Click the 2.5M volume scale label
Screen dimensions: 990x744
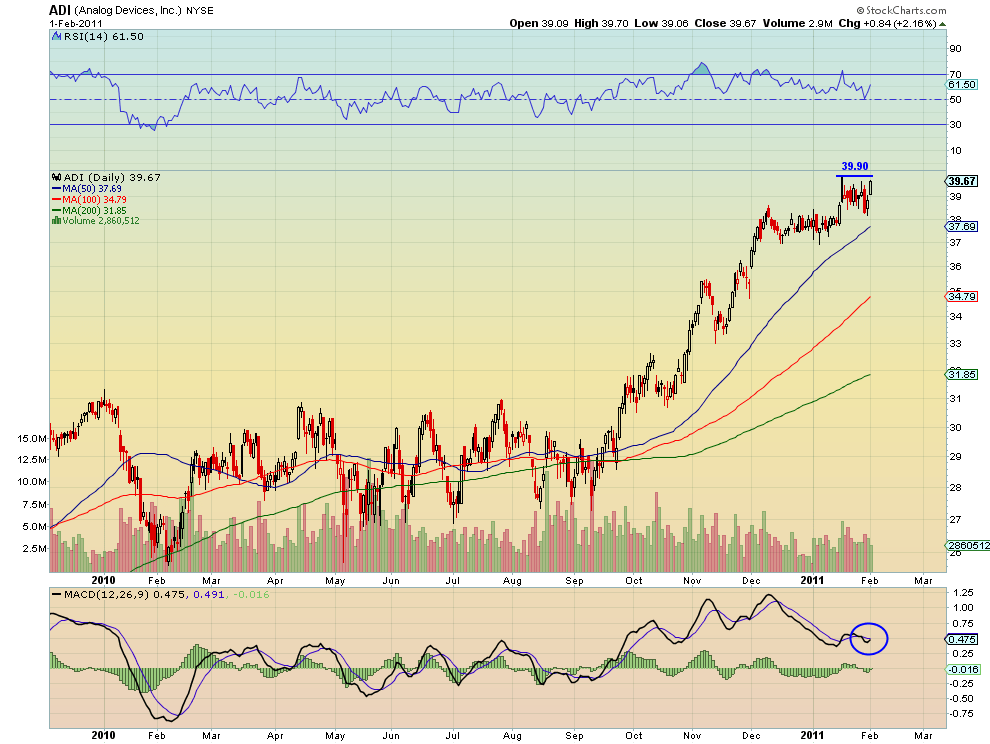coord(35,548)
